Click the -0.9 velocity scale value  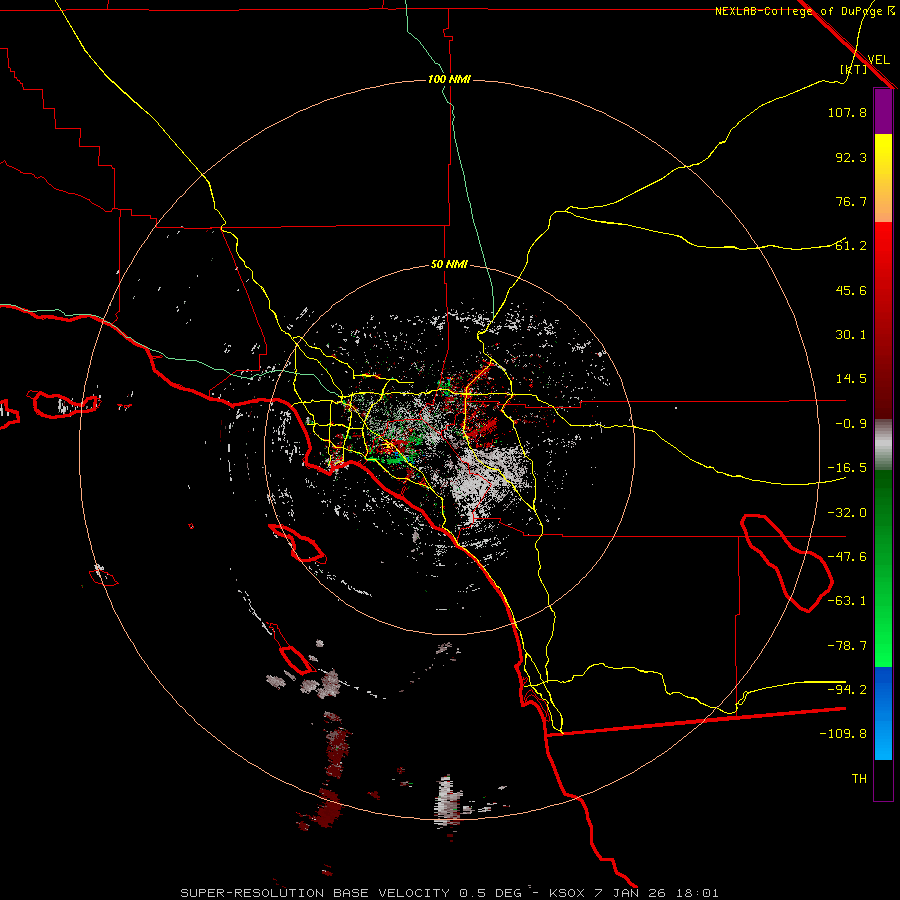pyautogui.click(x=851, y=424)
